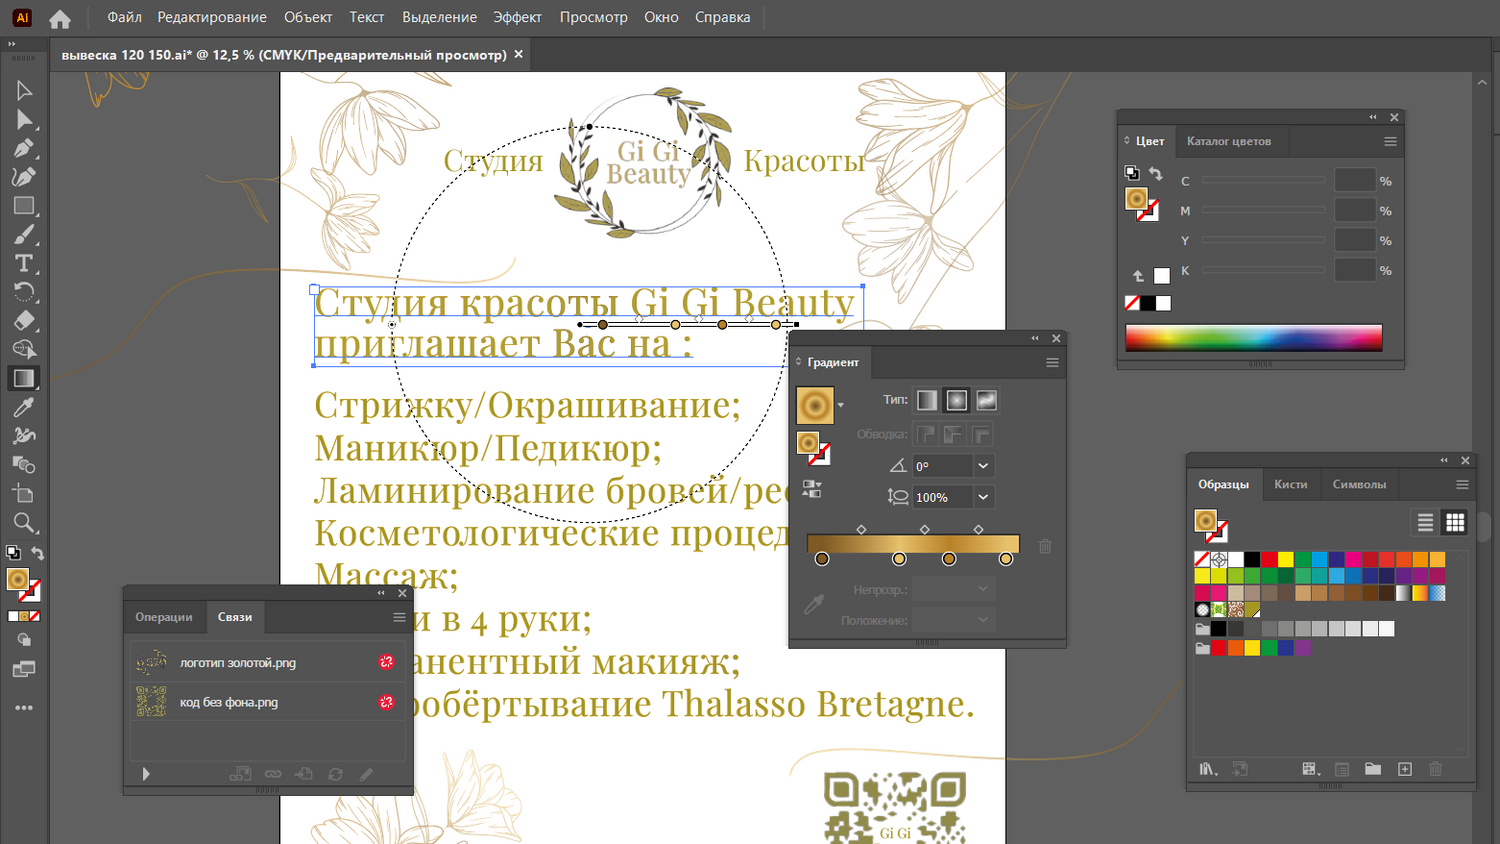Screen dimensions: 1500x844
Task: Swap fill and stroke in the Color panel
Action: 1156,174
